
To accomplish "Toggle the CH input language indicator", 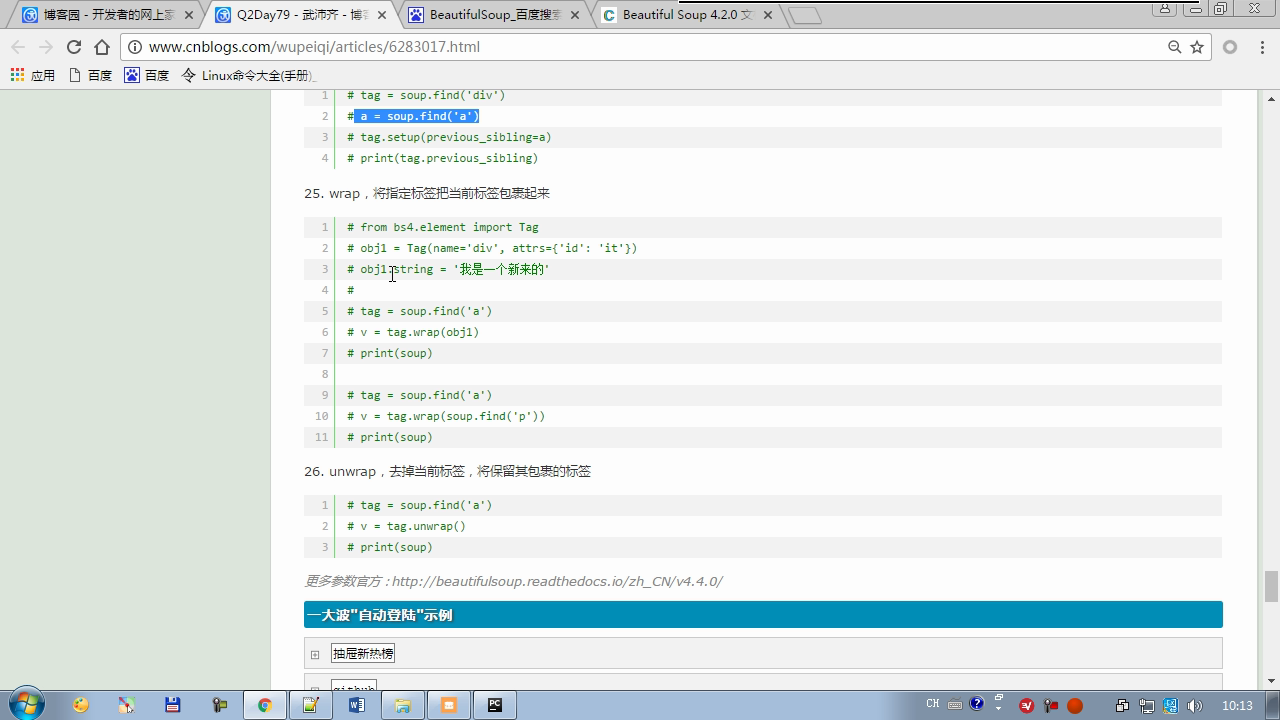I will 932,704.
